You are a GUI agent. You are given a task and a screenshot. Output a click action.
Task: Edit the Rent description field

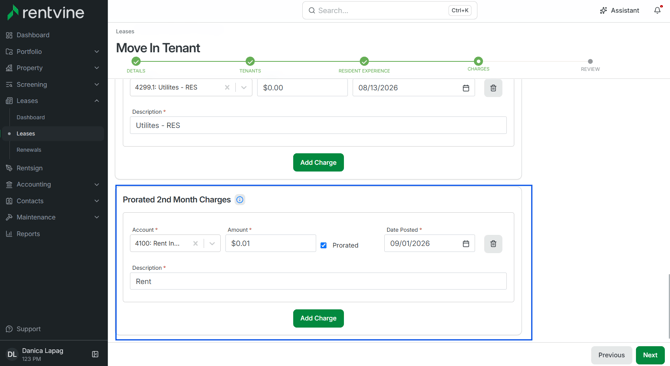coord(318,281)
